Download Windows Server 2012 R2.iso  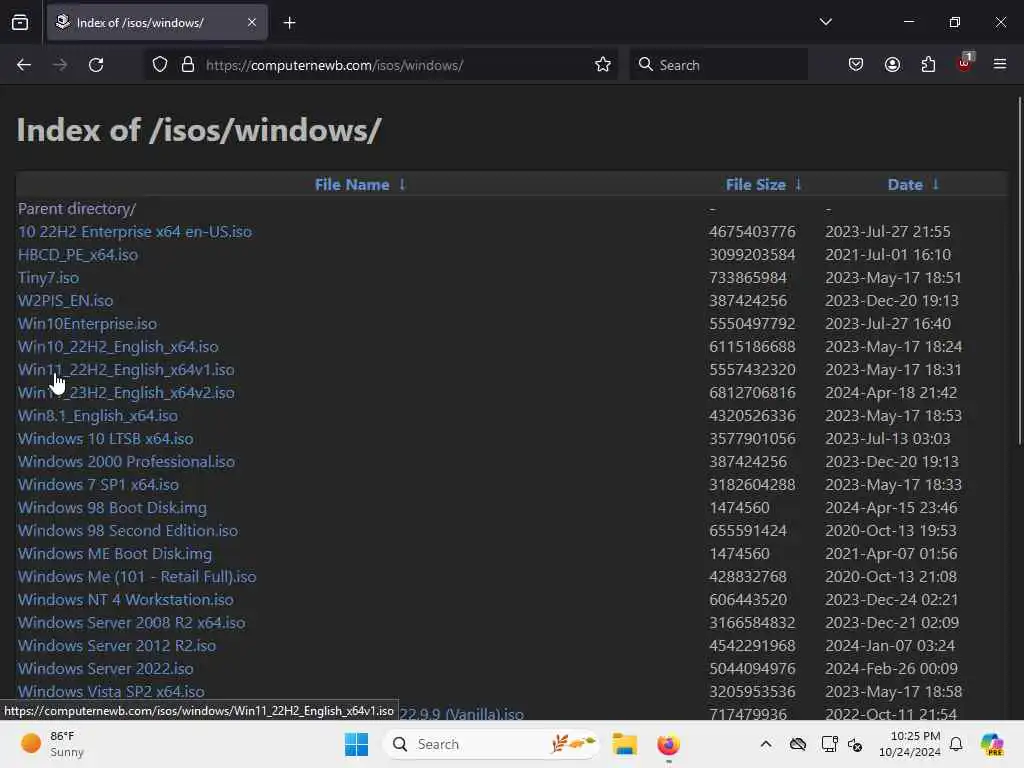click(x=117, y=645)
